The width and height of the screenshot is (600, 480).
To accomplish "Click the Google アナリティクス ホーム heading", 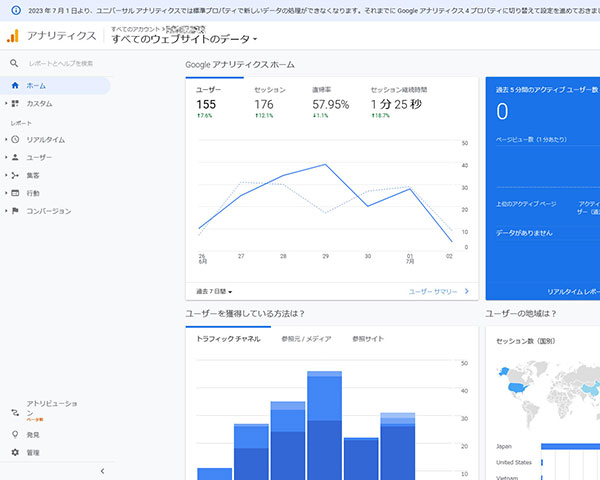I will coord(240,65).
